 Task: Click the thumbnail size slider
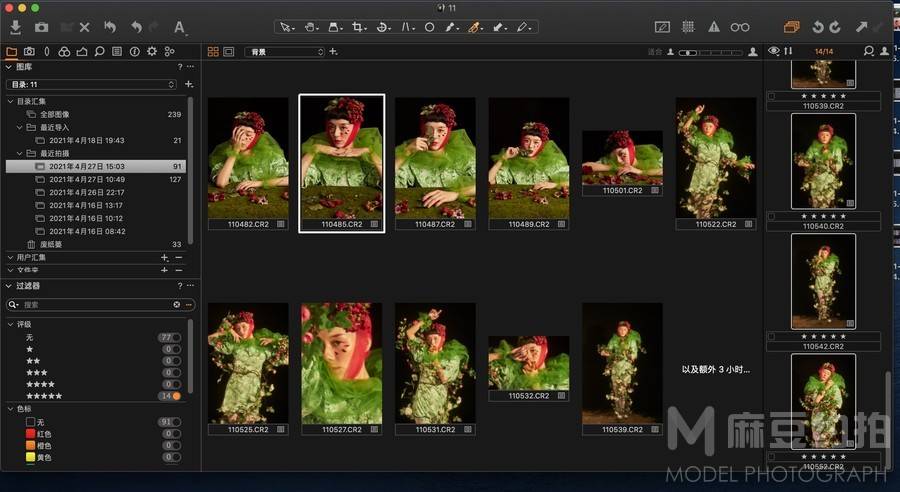click(x=711, y=52)
